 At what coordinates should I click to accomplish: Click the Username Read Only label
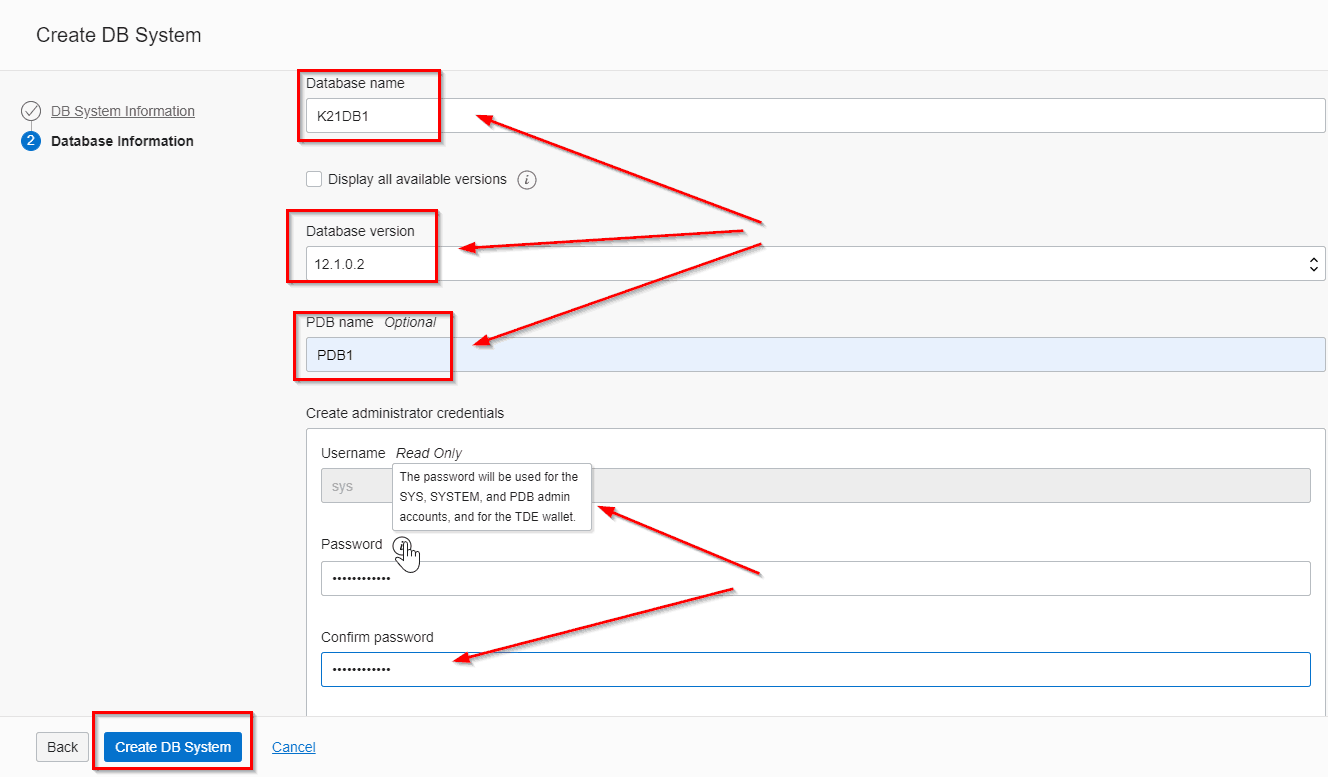tap(391, 453)
